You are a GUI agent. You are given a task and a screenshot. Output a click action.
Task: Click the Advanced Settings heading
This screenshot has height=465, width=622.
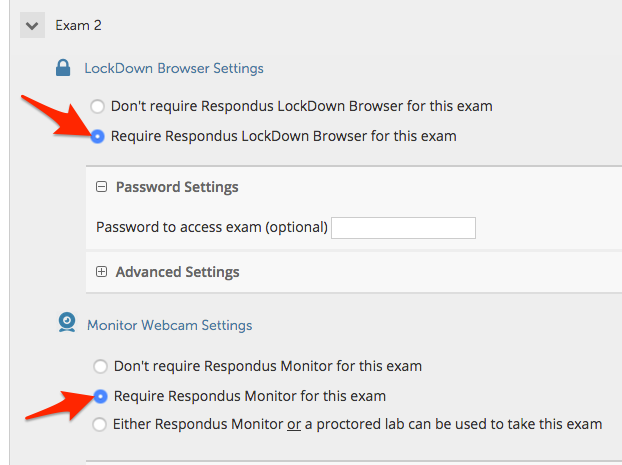tap(177, 272)
